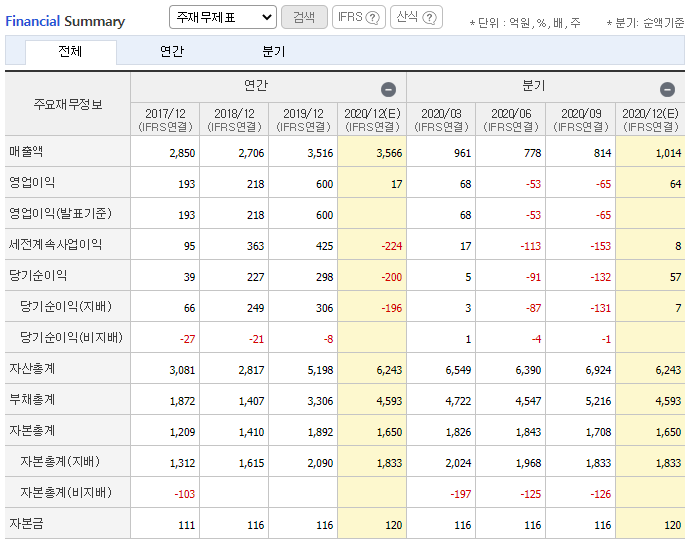Collapse the 연간 columns with minus icon

tap(388, 90)
